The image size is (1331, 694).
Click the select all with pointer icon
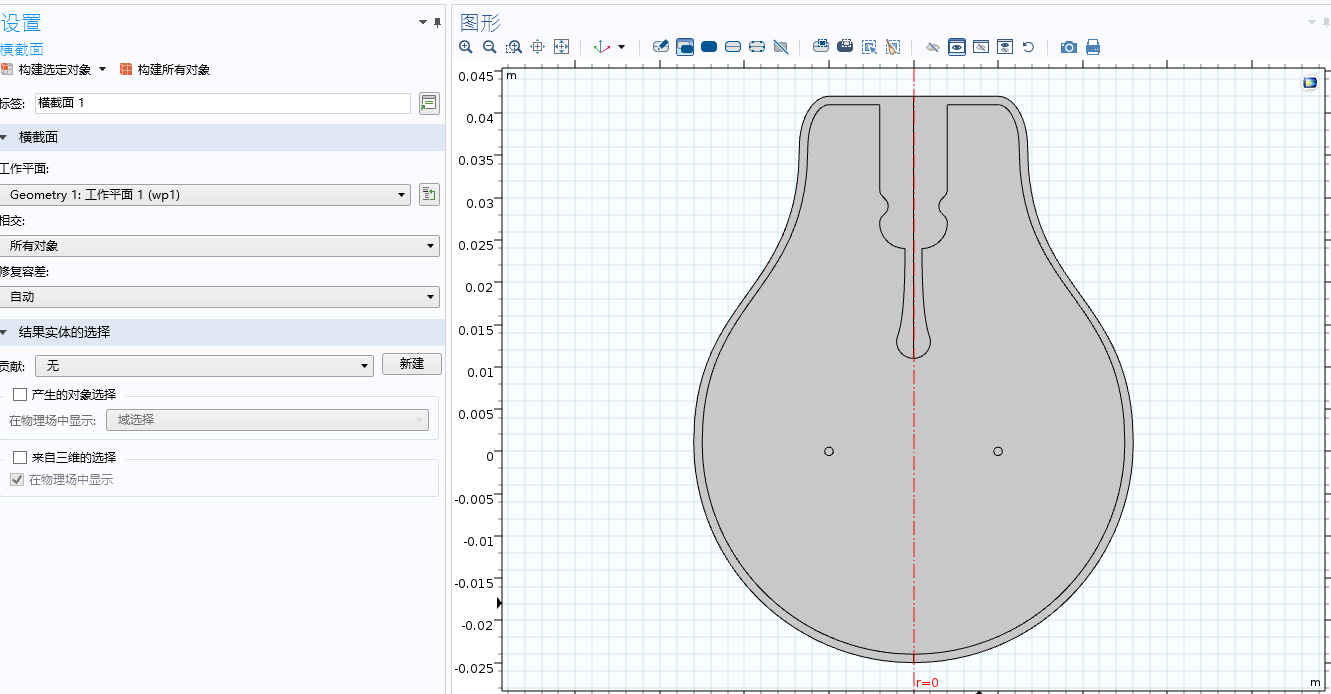coord(869,47)
